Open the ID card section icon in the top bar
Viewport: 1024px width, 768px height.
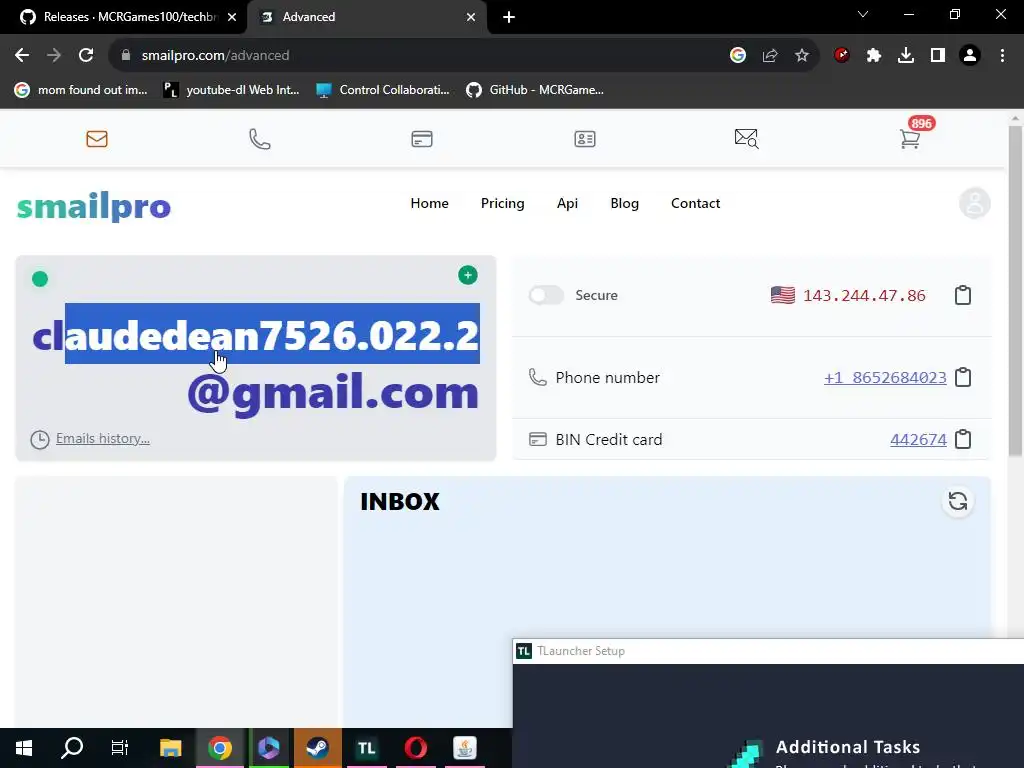click(584, 138)
